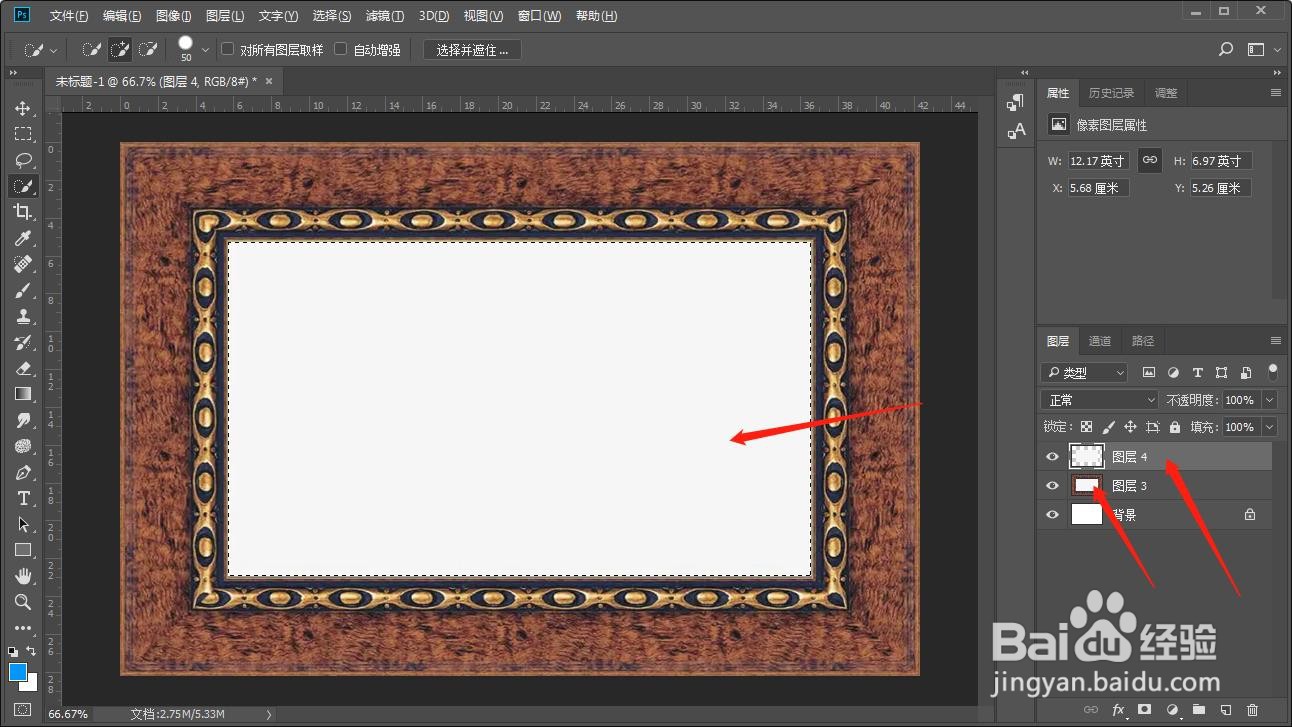Select the Hand tool
The image size is (1292, 727).
click(x=23, y=576)
